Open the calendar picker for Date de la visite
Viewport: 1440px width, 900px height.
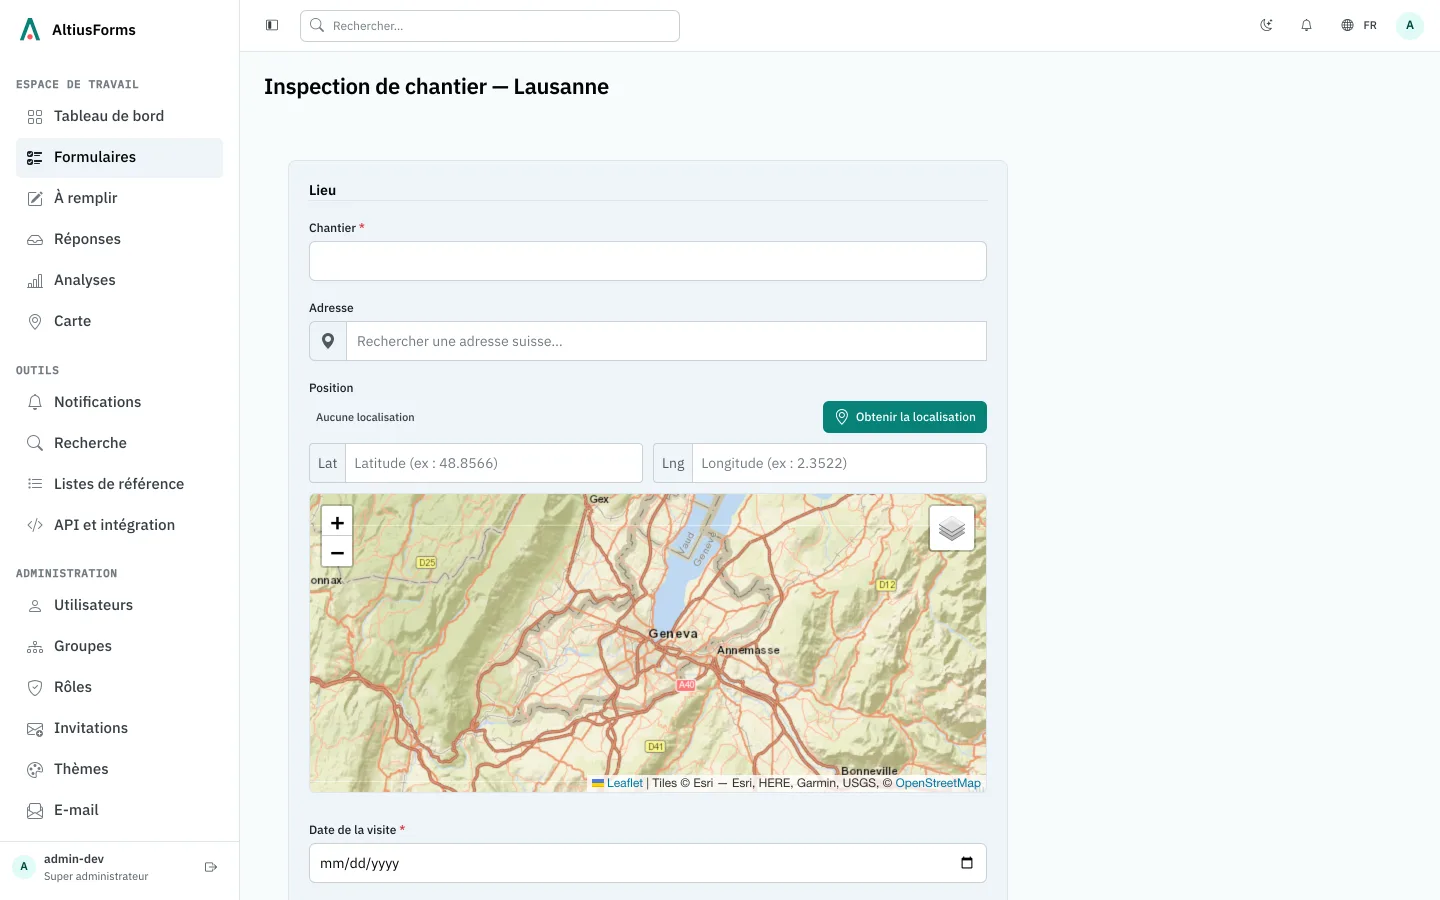tap(967, 863)
